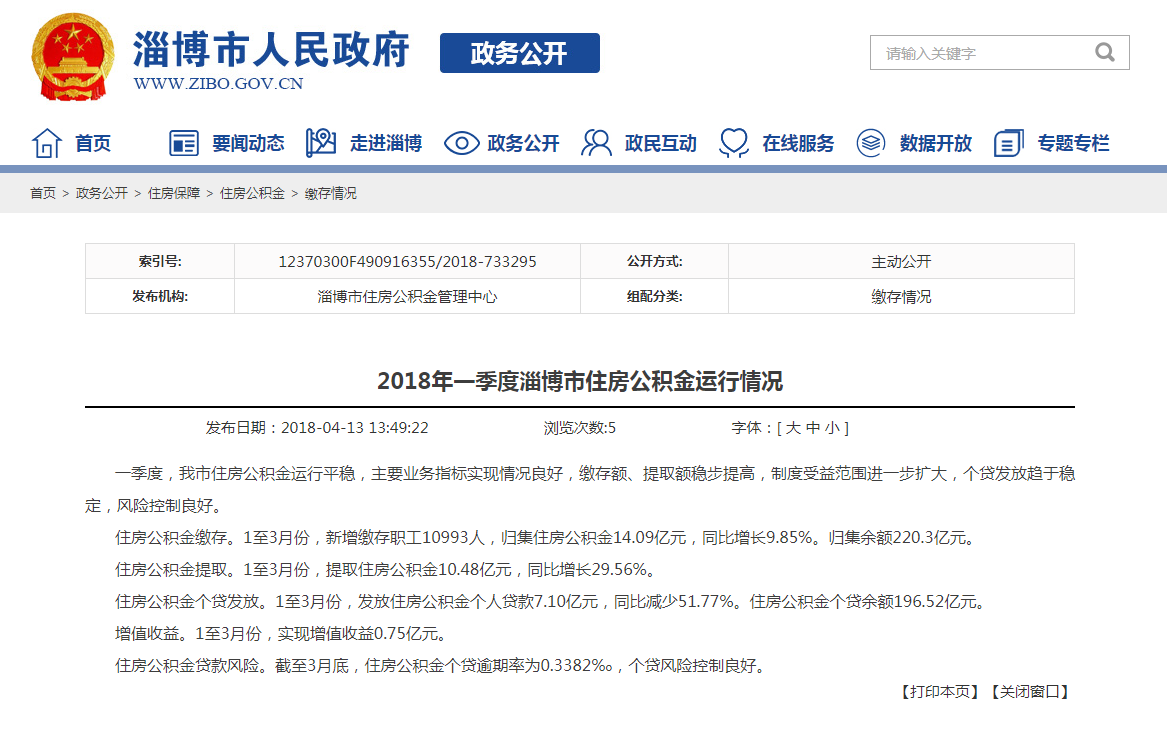Click the 淄博市住房公积金管理中心 table cell
This screenshot has height=747, width=1167.
click(x=407, y=297)
